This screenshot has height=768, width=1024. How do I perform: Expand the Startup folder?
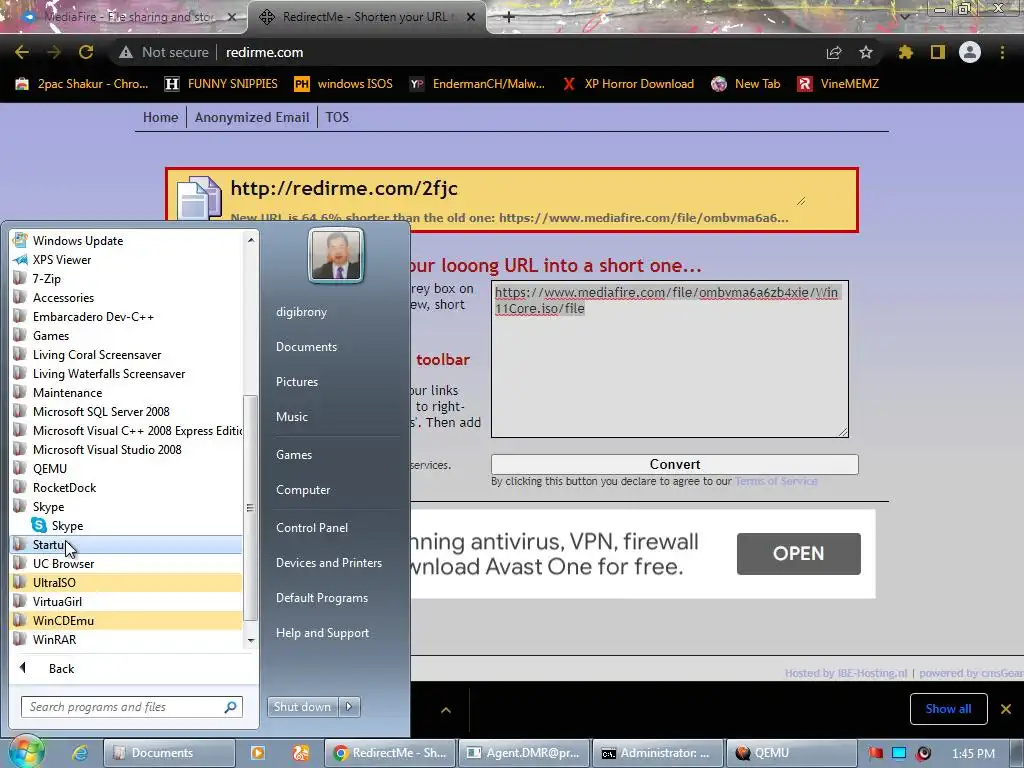coord(127,545)
